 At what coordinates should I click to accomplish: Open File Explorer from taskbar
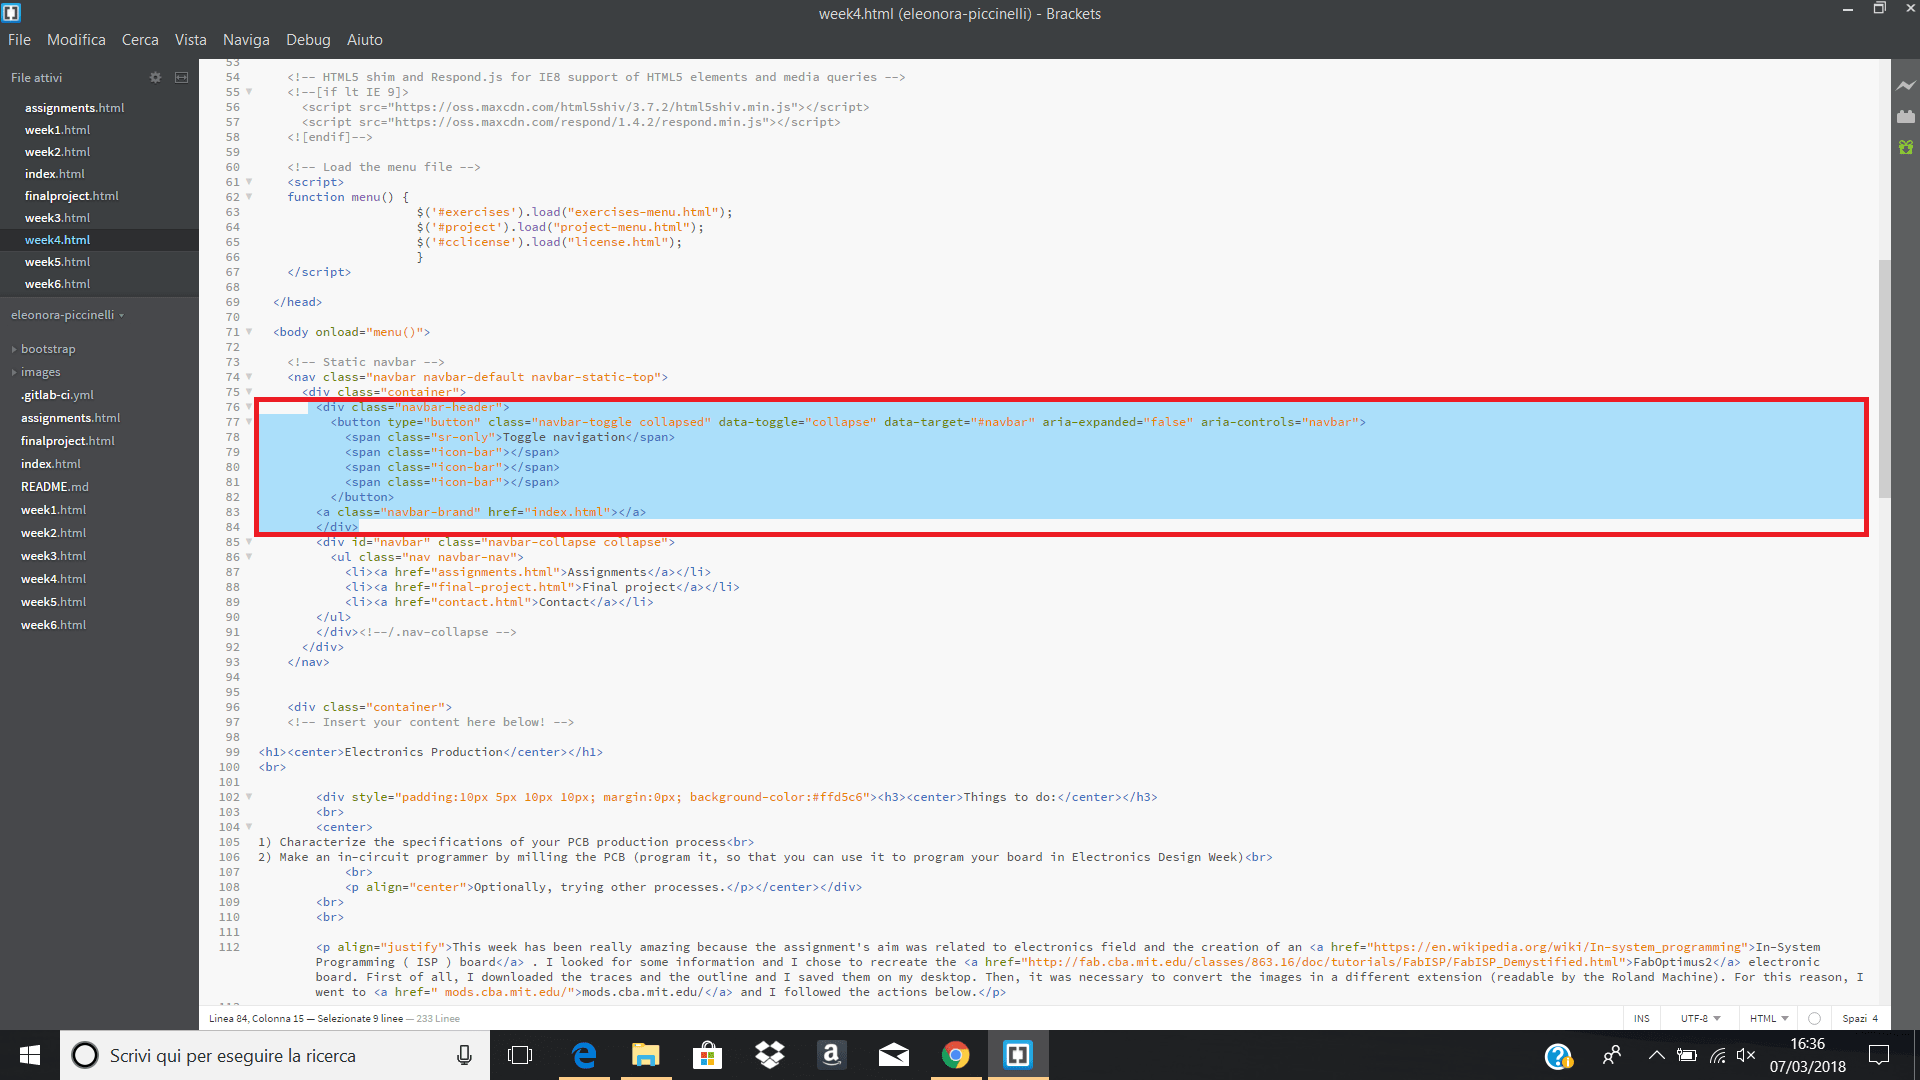click(646, 1055)
